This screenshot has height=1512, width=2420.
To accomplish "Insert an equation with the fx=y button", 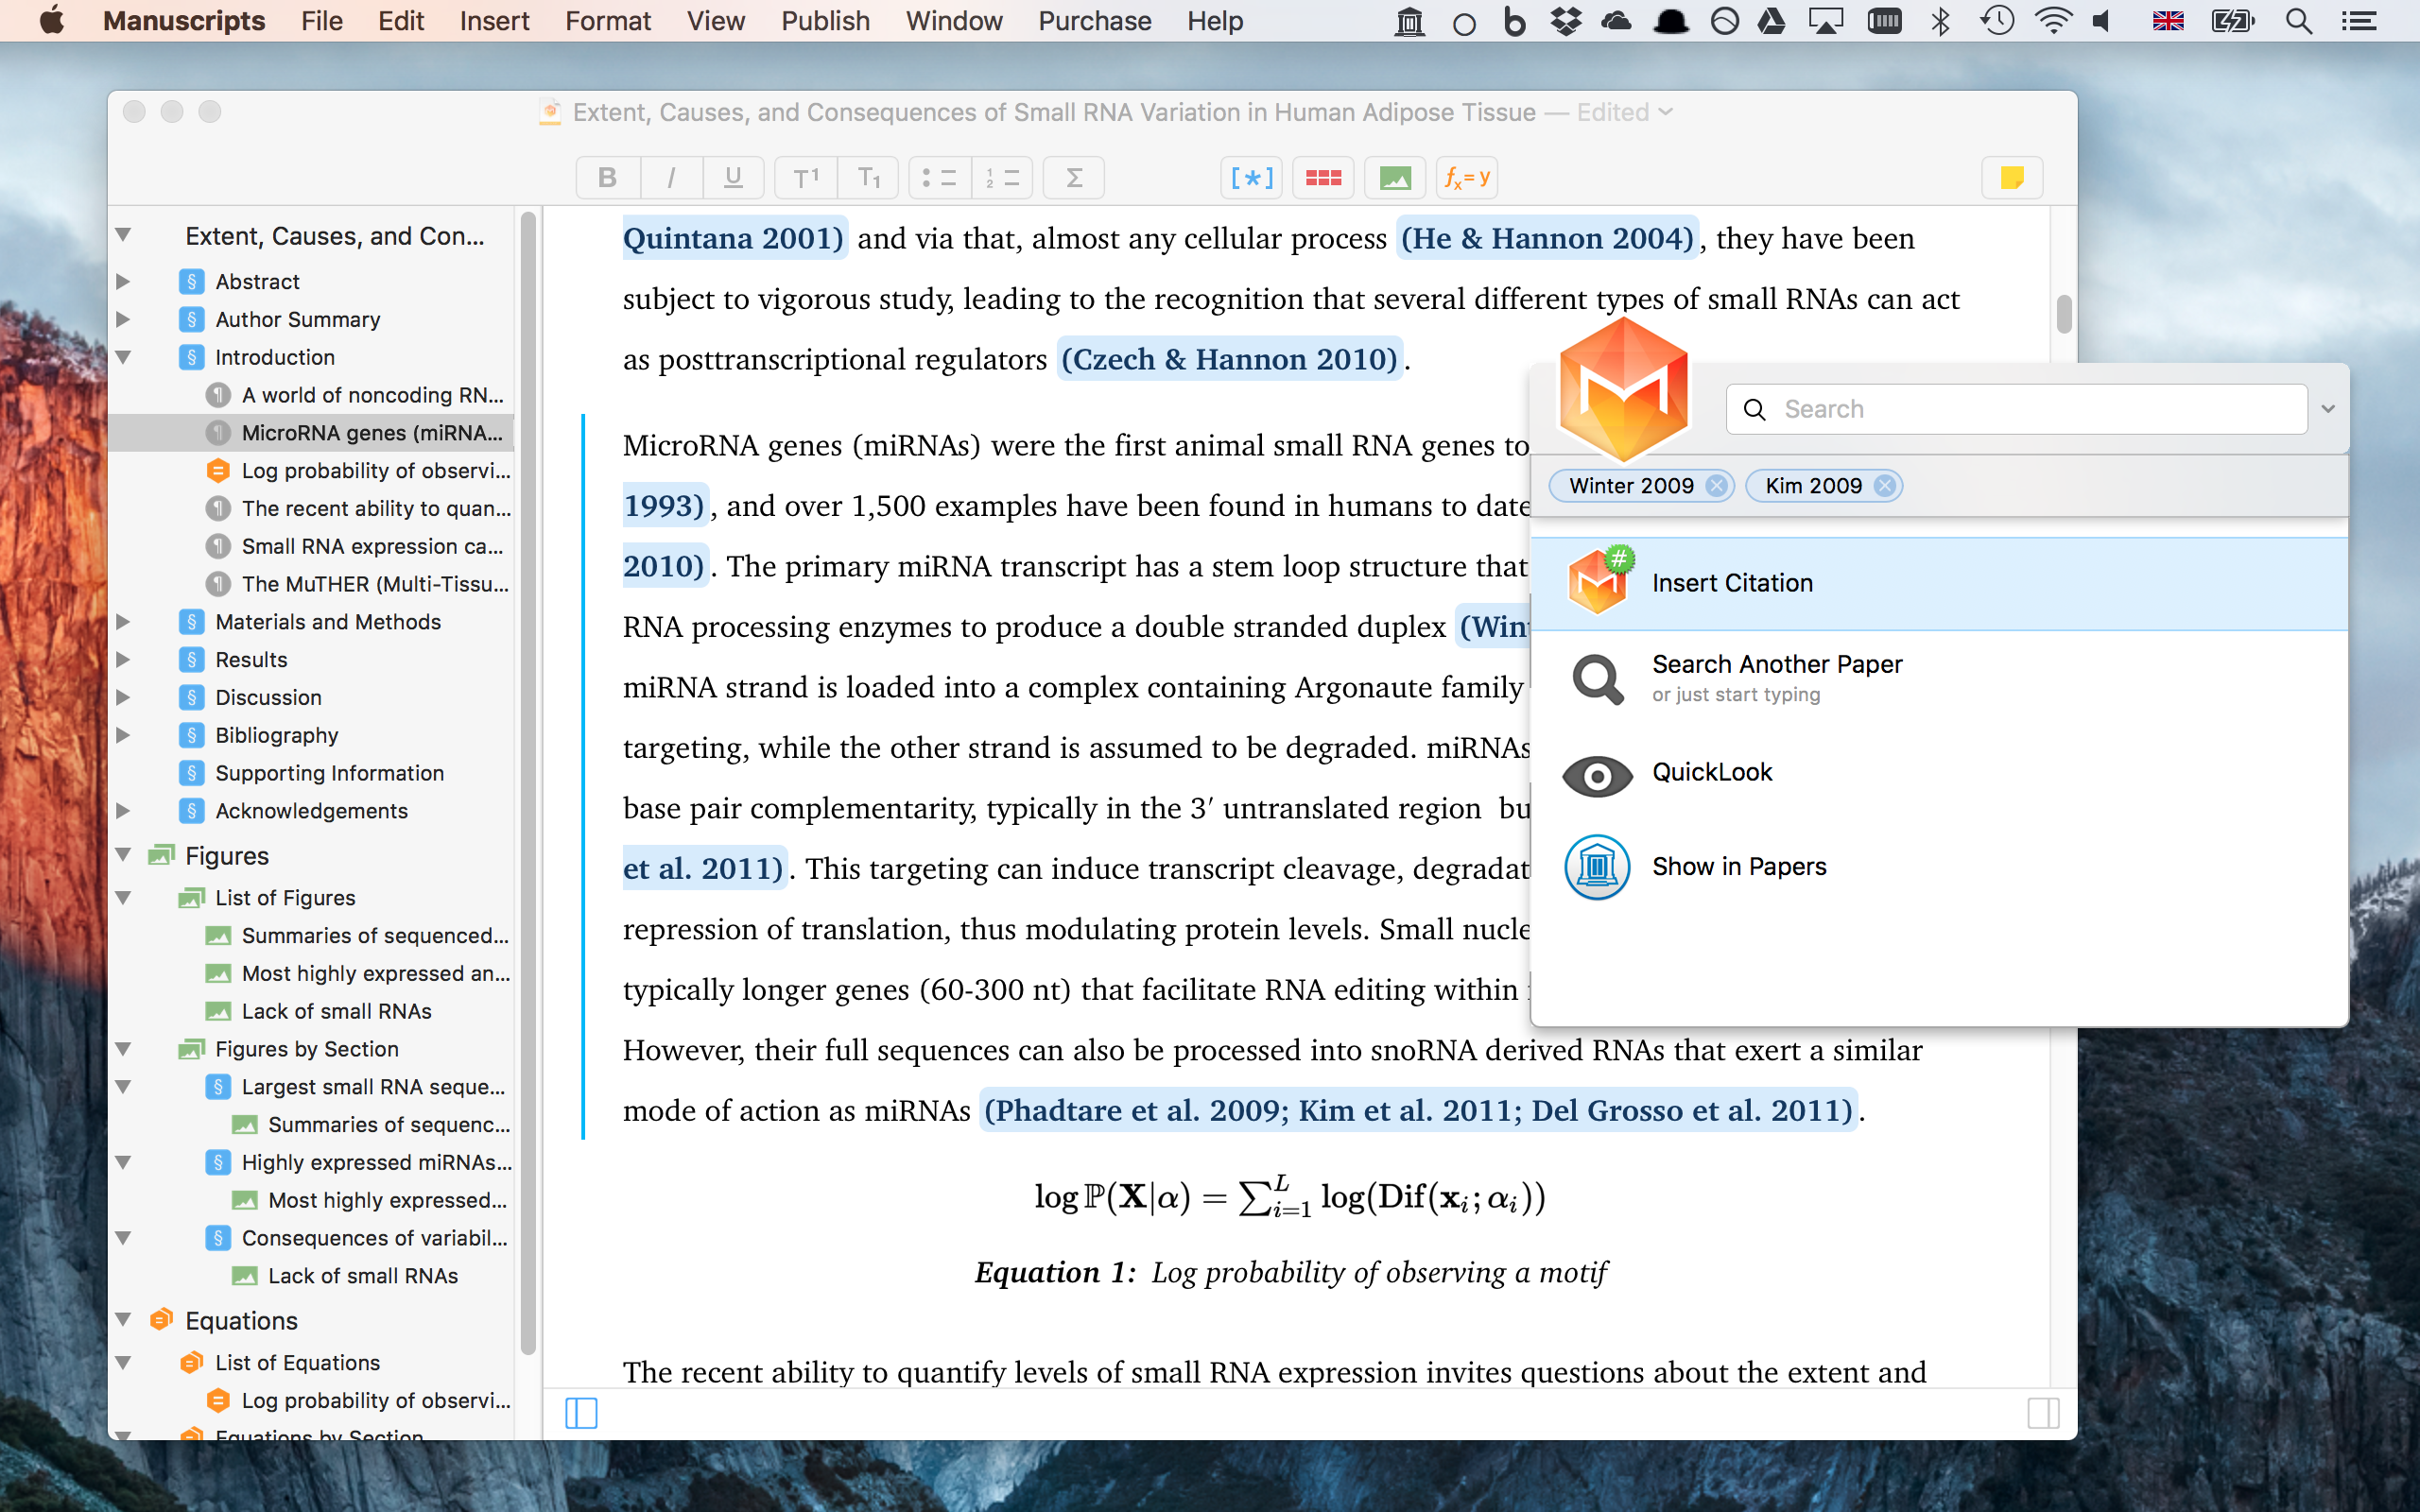I will coord(1467,178).
